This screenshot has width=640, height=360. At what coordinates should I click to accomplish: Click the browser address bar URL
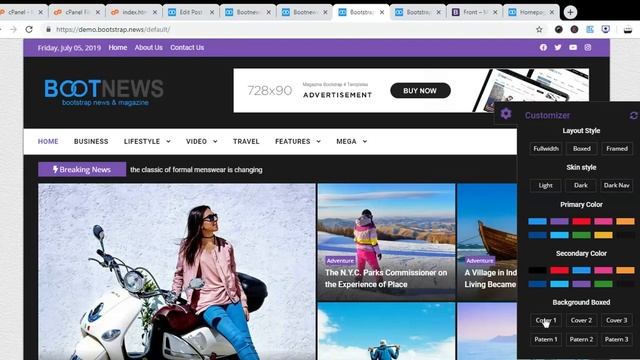(x=113, y=29)
